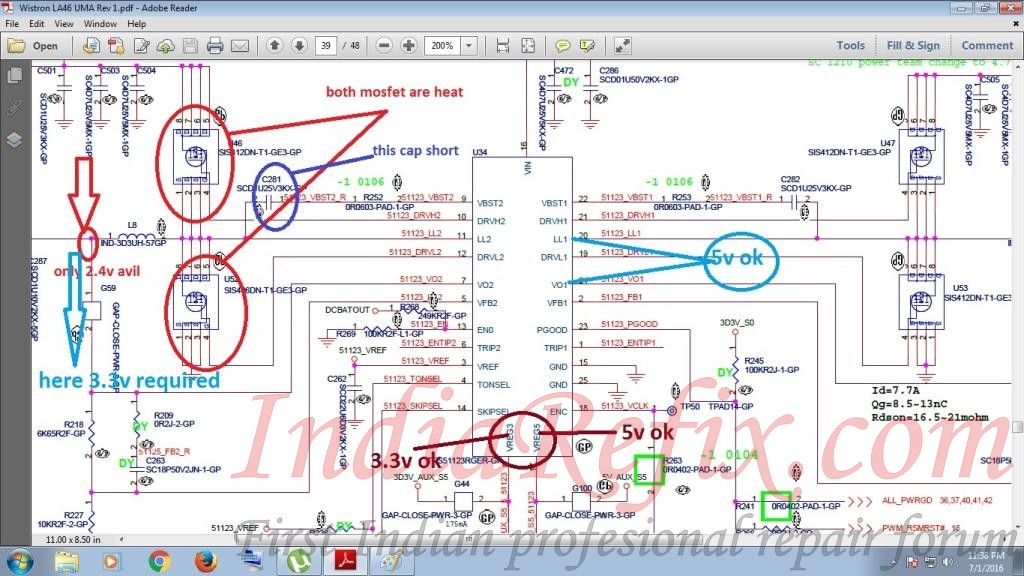Click the fit width scrolling icon
1024x576 pixels.
pyautogui.click(x=503, y=46)
